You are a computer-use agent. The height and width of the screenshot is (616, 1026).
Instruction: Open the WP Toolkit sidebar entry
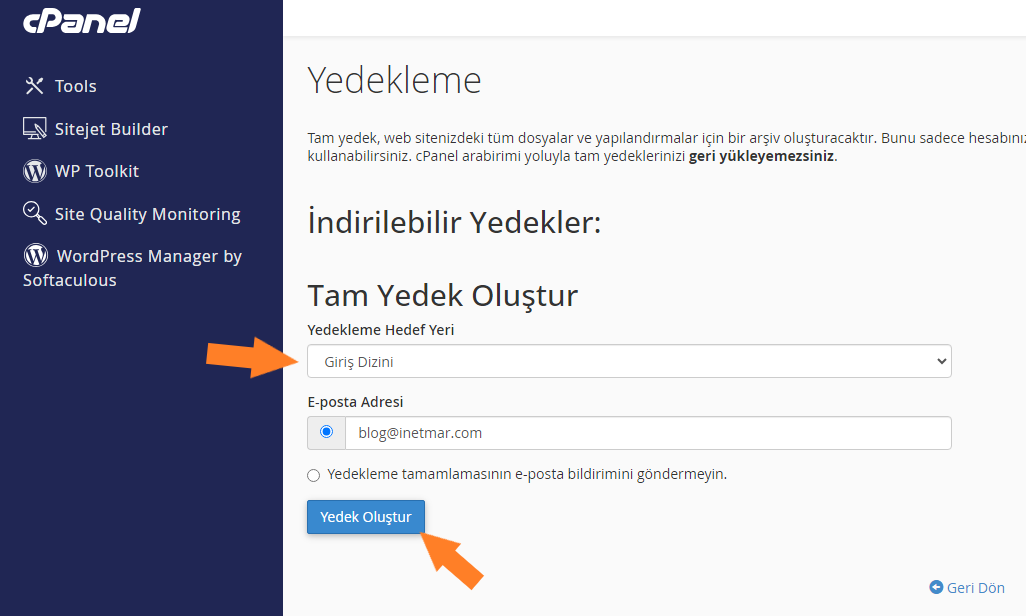point(95,170)
